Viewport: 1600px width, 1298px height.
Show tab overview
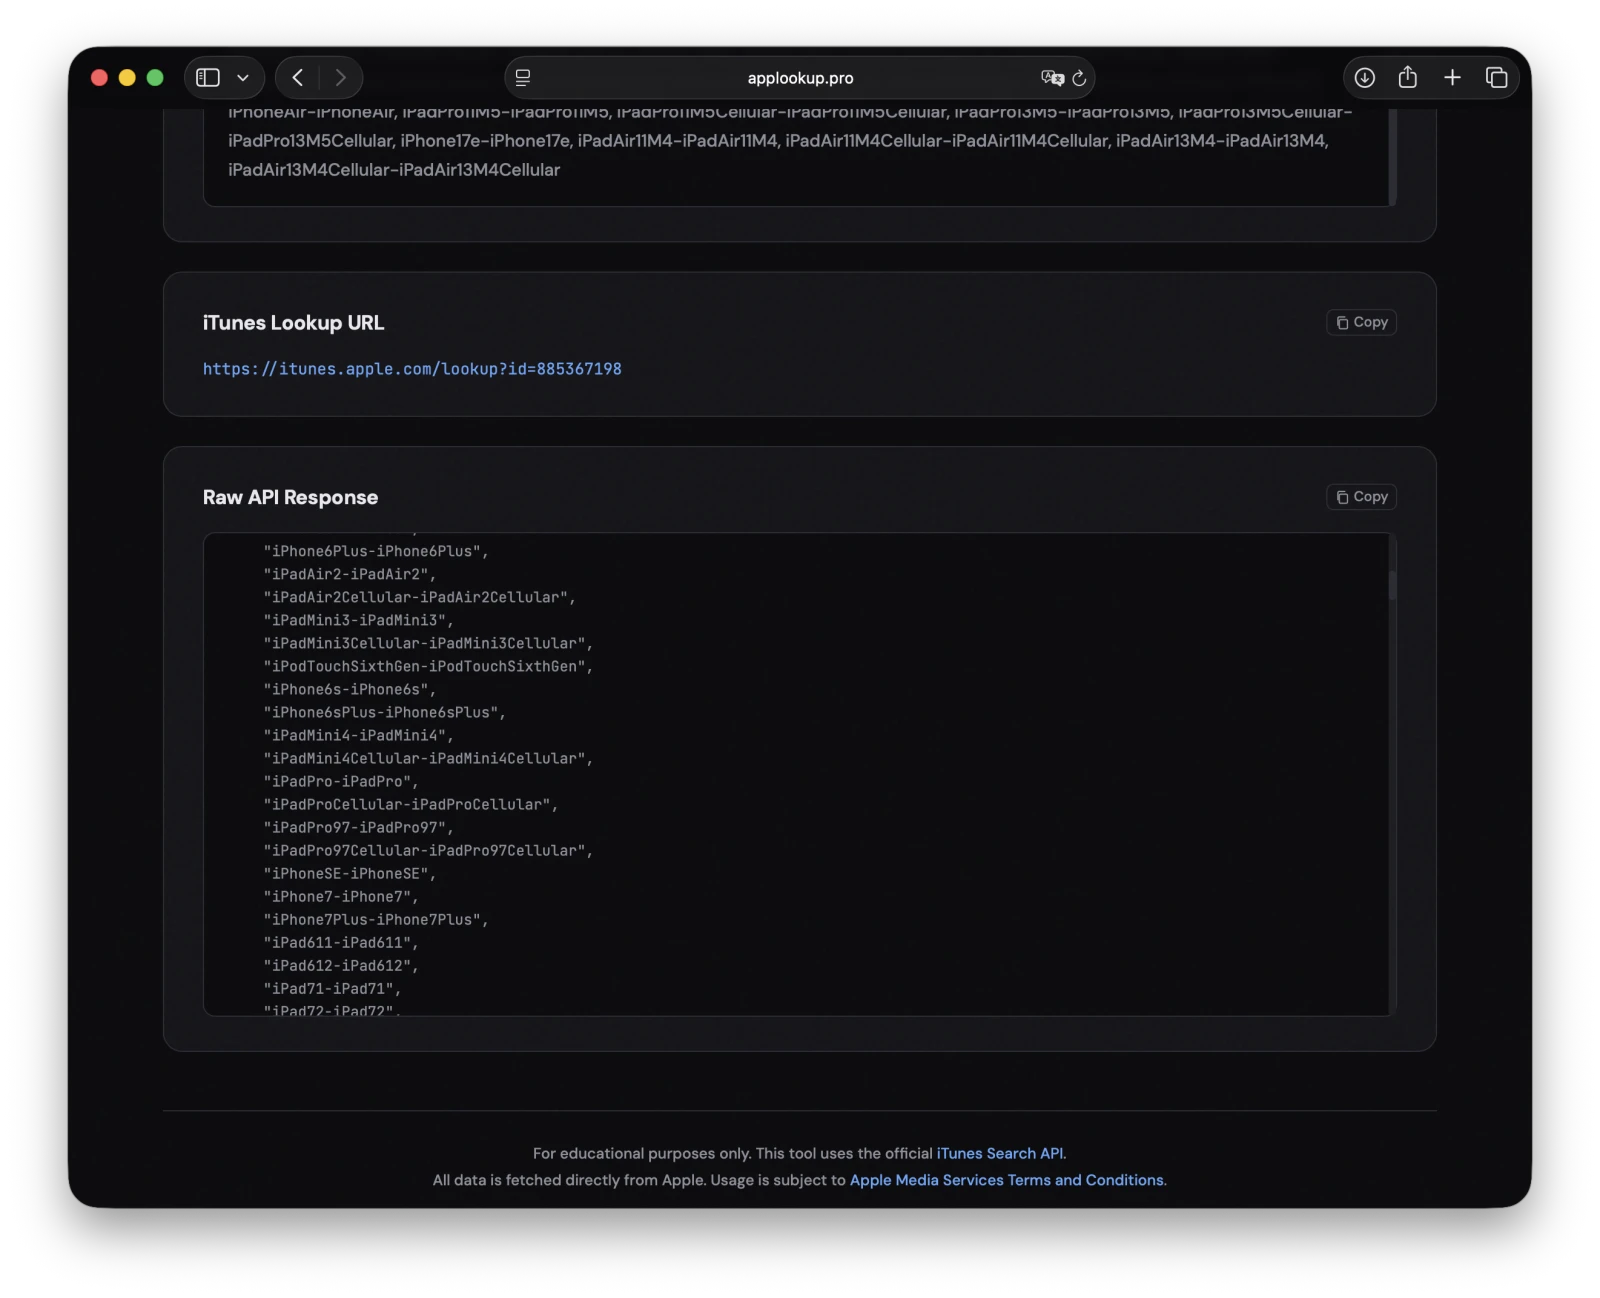[1497, 78]
